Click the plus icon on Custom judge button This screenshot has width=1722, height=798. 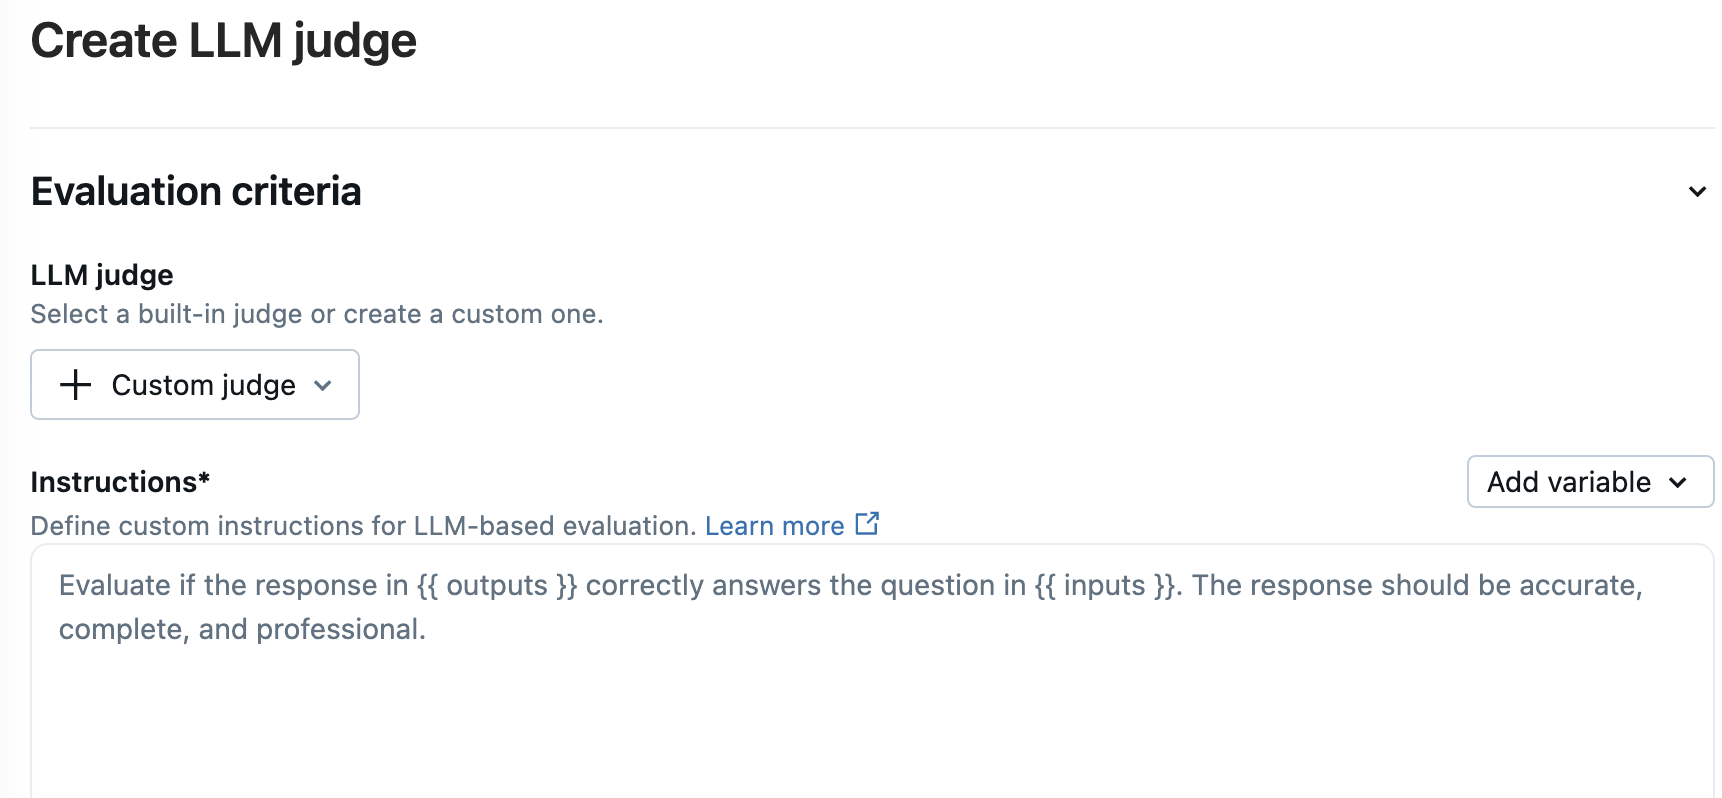point(74,384)
